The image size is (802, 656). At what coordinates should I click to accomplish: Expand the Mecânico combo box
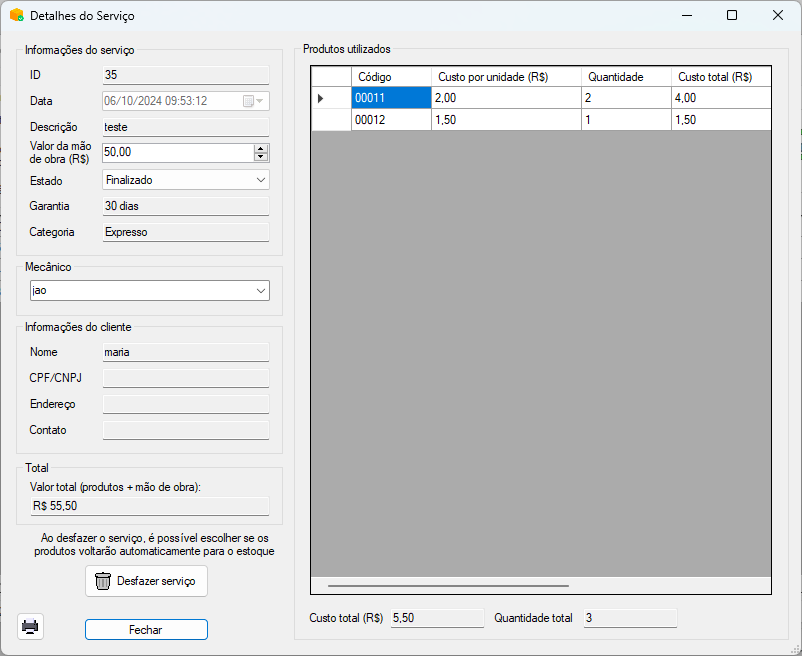pyautogui.click(x=260, y=290)
